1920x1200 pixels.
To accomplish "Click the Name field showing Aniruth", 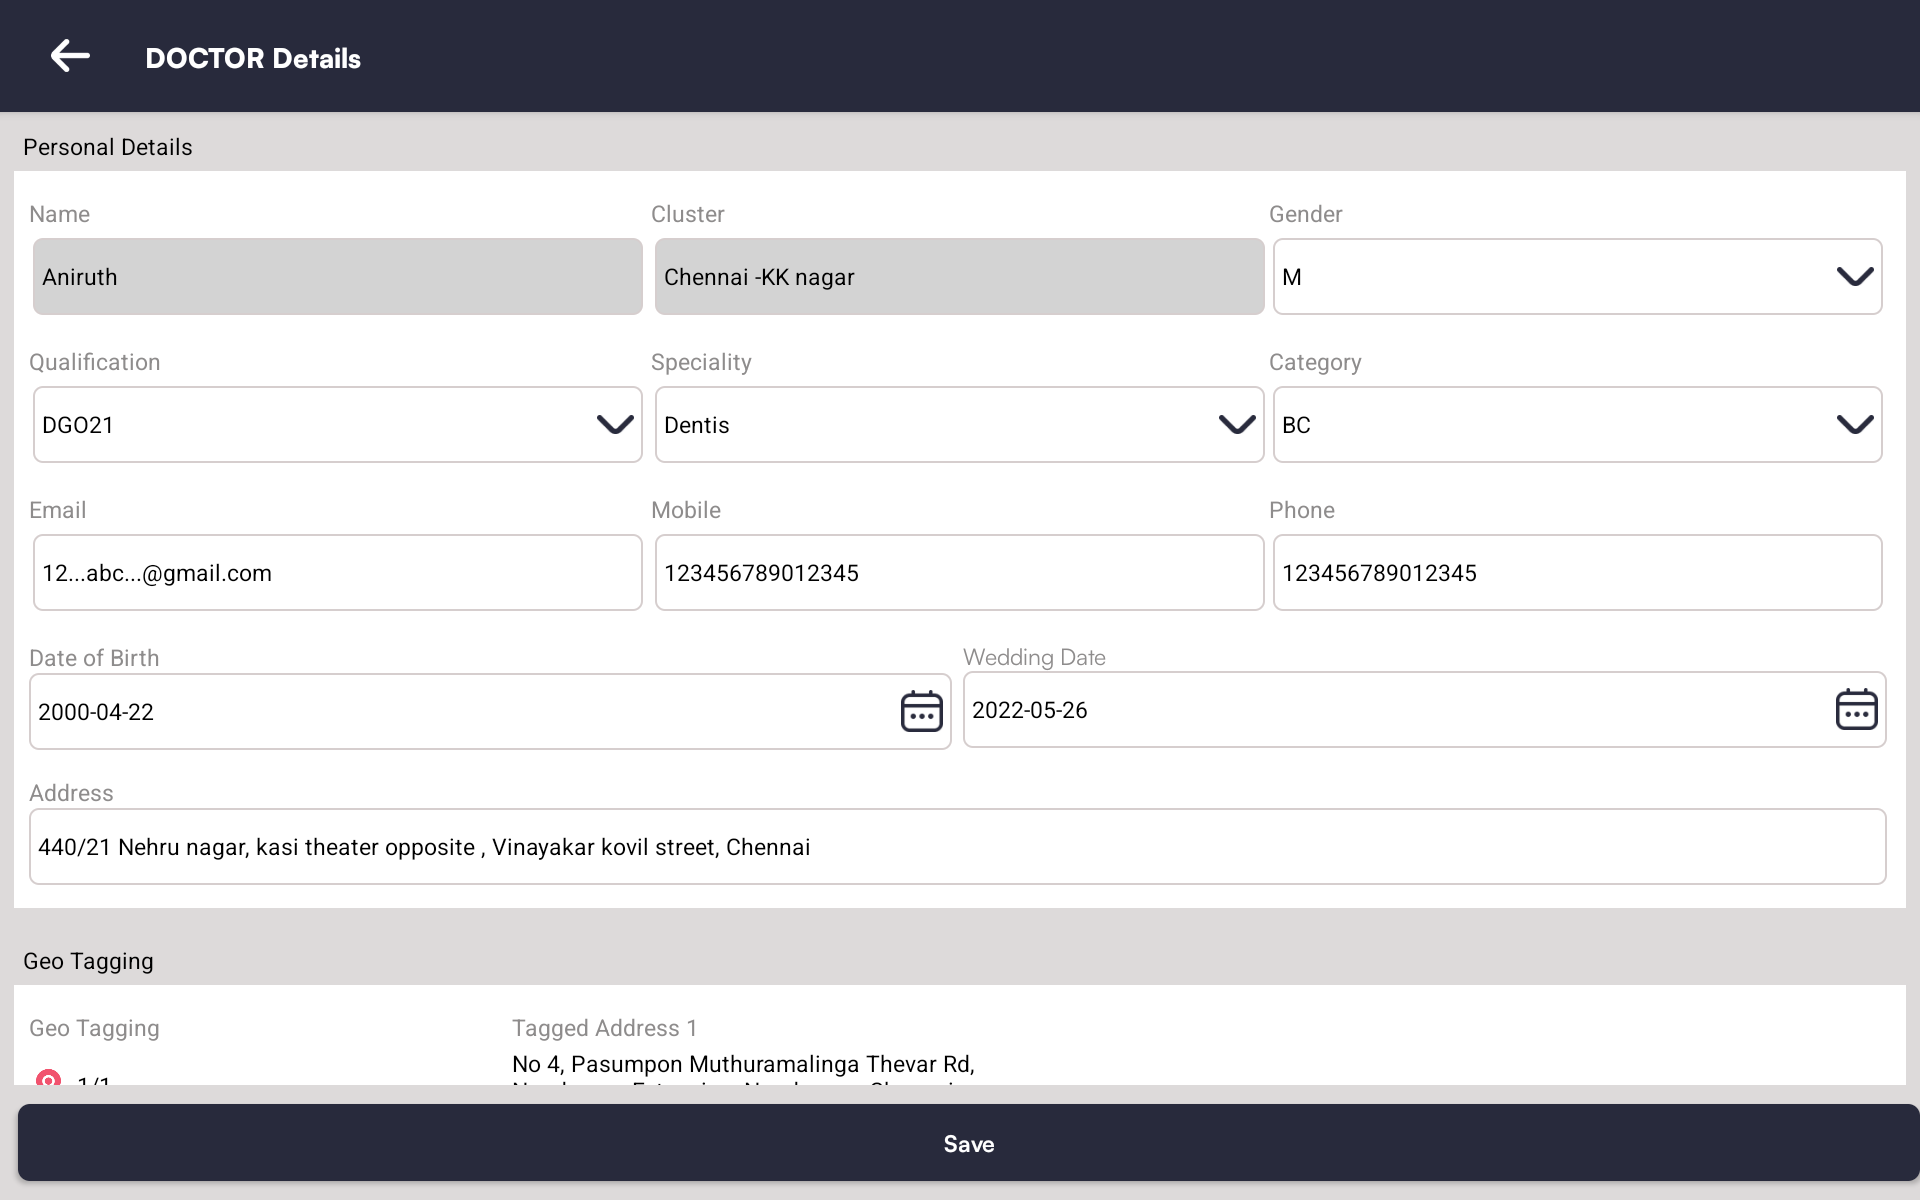I will click(337, 277).
